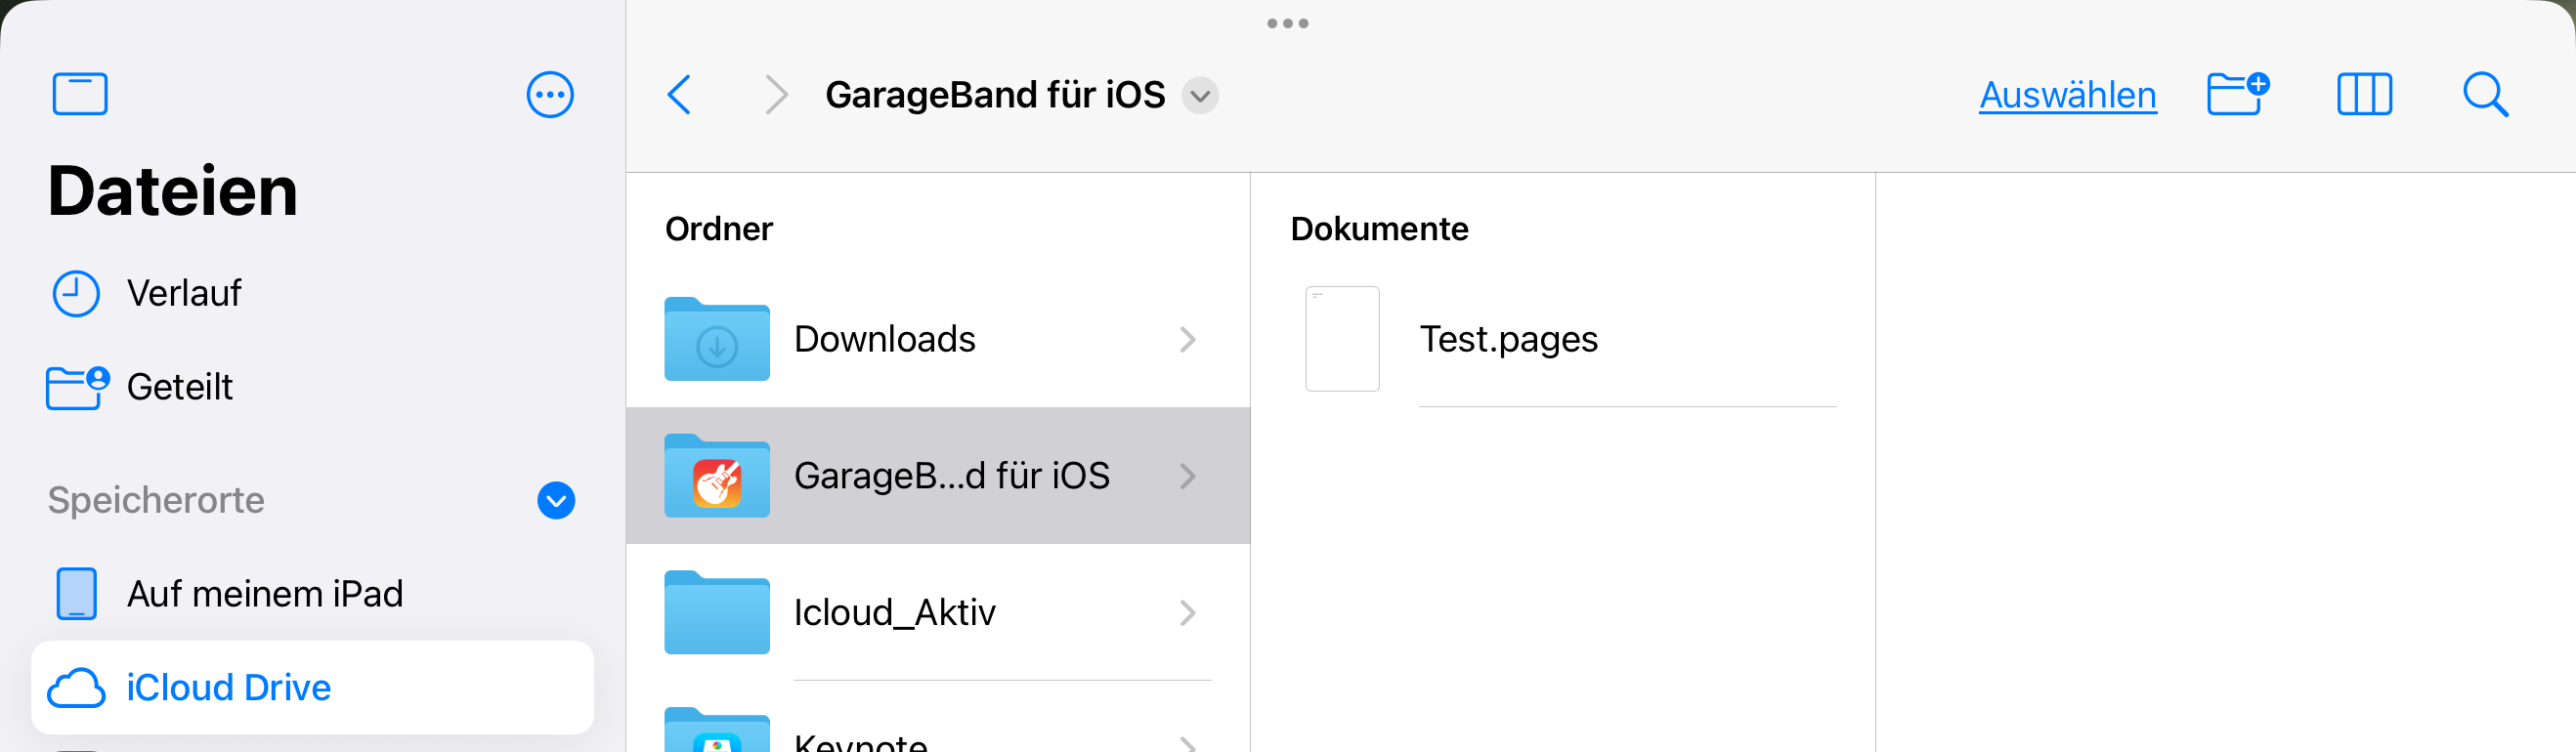Viewport: 2576px width, 752px height.
Task: Open the Test.pages document thumbnail
Action: point(1342,339)
